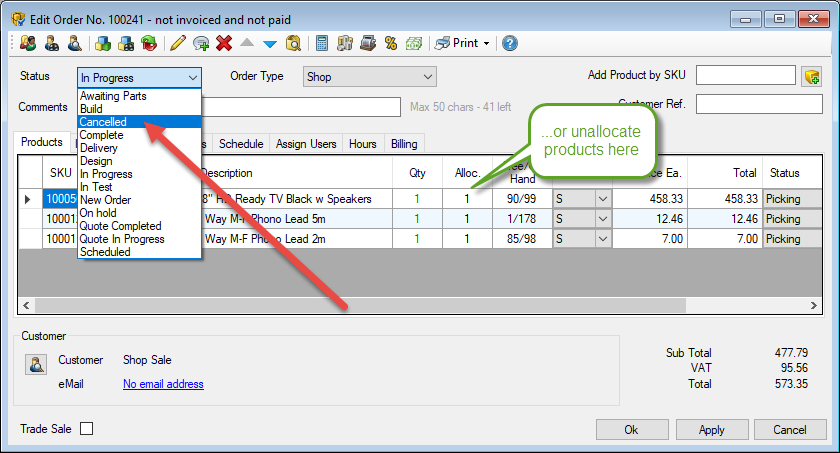The height and width of the screenshot is (453, 840).
Task: Click the customer profile icon in Customer section
Action: point(35,365)
